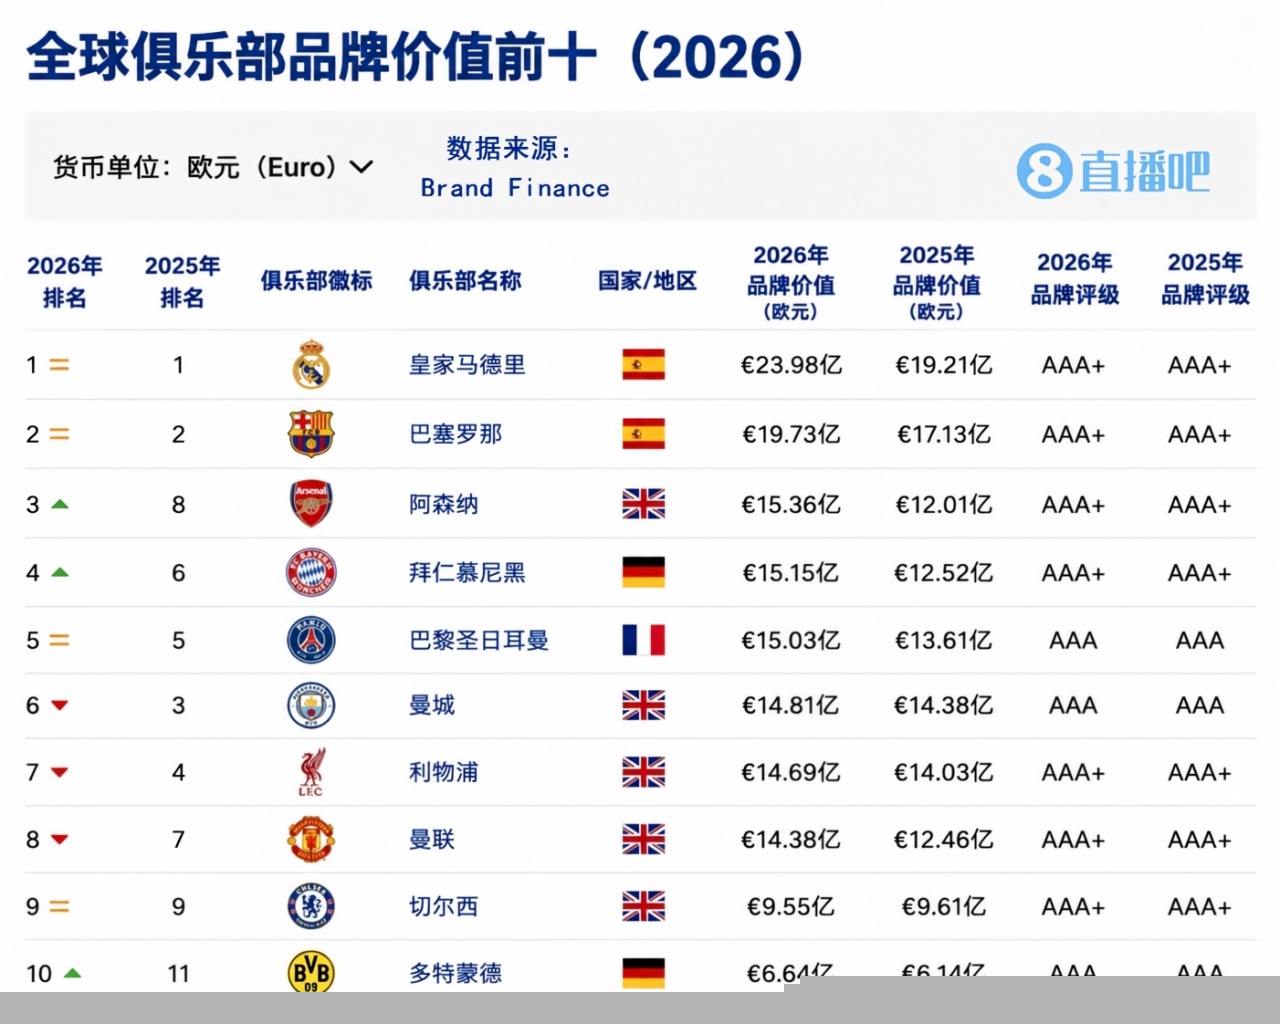This screenshot has width=1280, height=1024.
Task: Click the Chelsea club crest
Action: (311, 906)
